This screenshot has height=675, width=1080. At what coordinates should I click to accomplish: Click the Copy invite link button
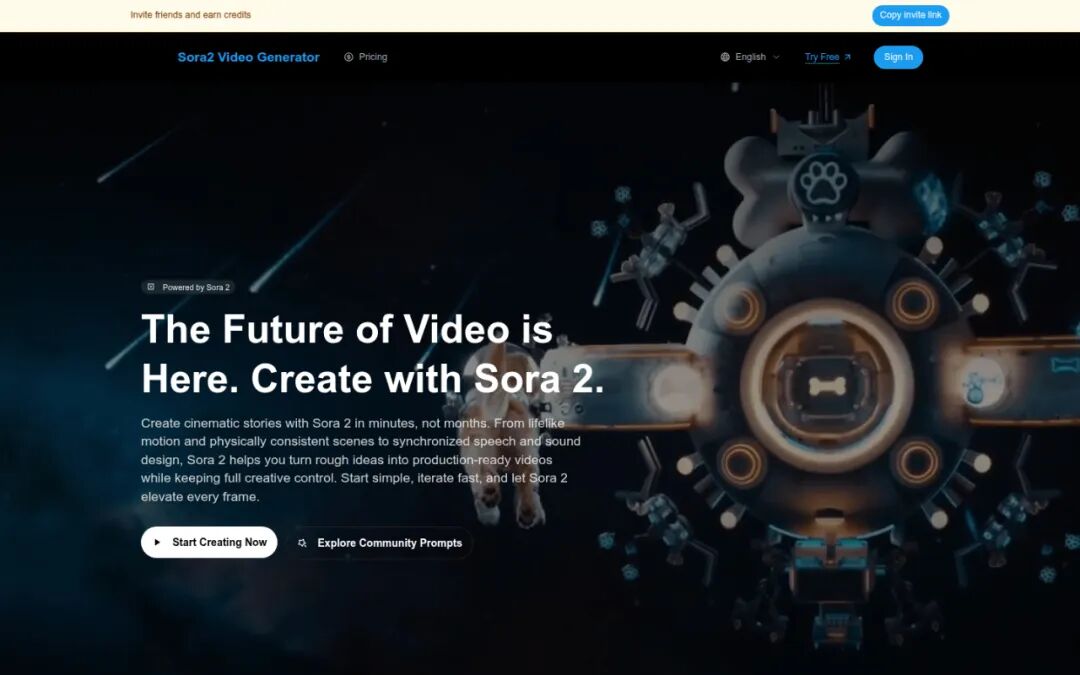tap(910, 15)
